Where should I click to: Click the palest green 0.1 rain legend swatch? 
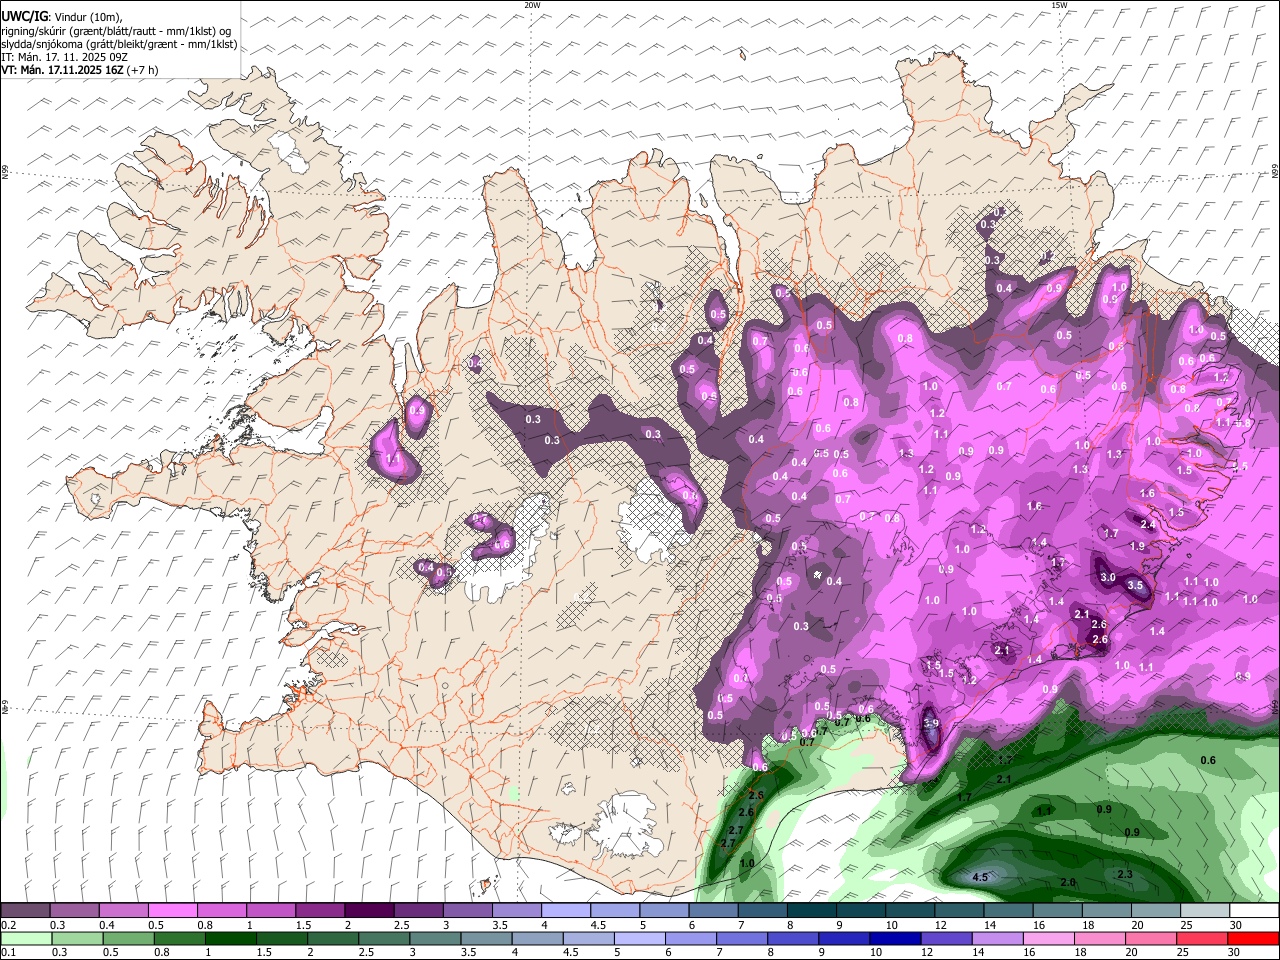pyautogui.click(x=26, y=938)
